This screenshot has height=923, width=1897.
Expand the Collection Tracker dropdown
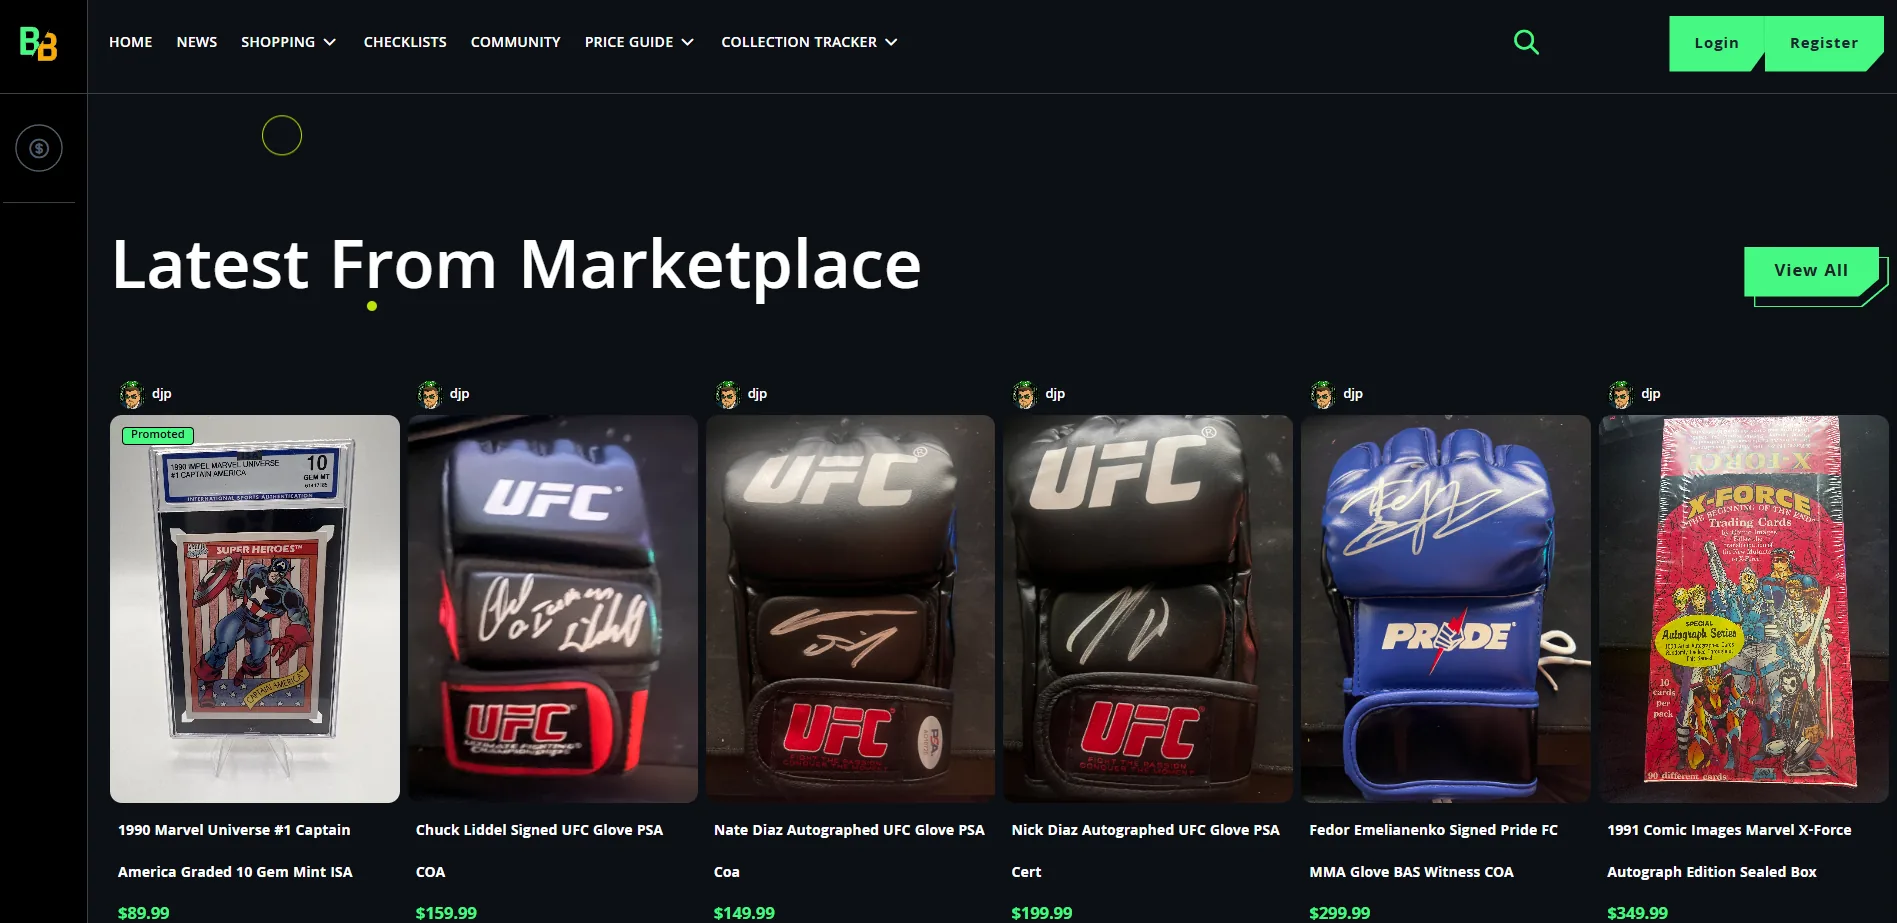pos(809,42)
